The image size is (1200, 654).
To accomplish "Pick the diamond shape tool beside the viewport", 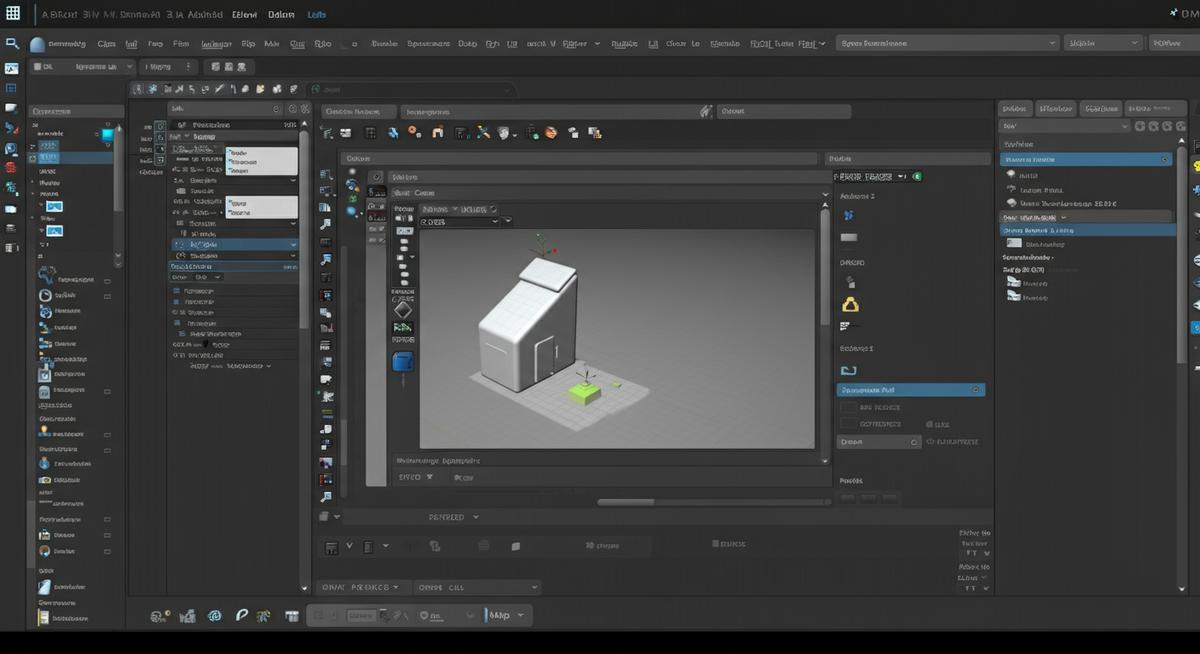I will pos(402,311).
